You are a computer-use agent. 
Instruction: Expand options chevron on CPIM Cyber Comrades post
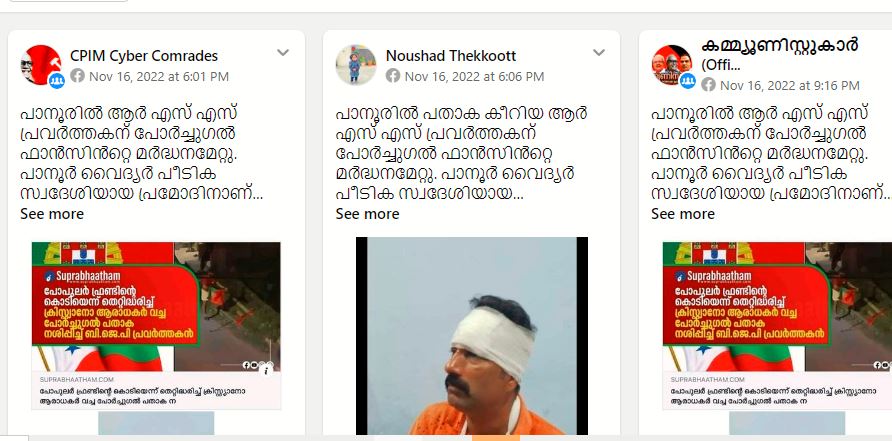pos(283,53)
